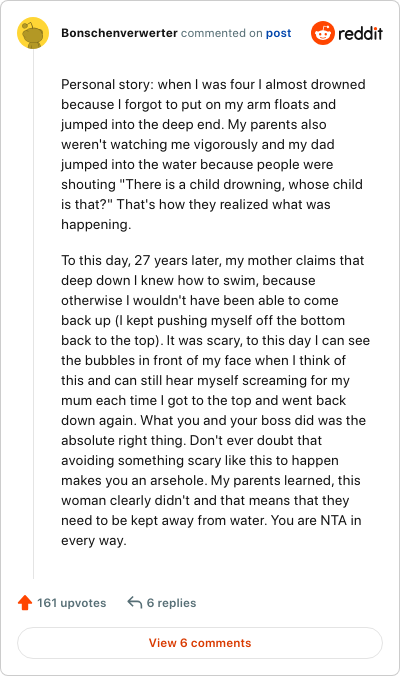Click the orange upvote arrow
The width and height of the screenshot is (400, 676).
coord(25,602)
